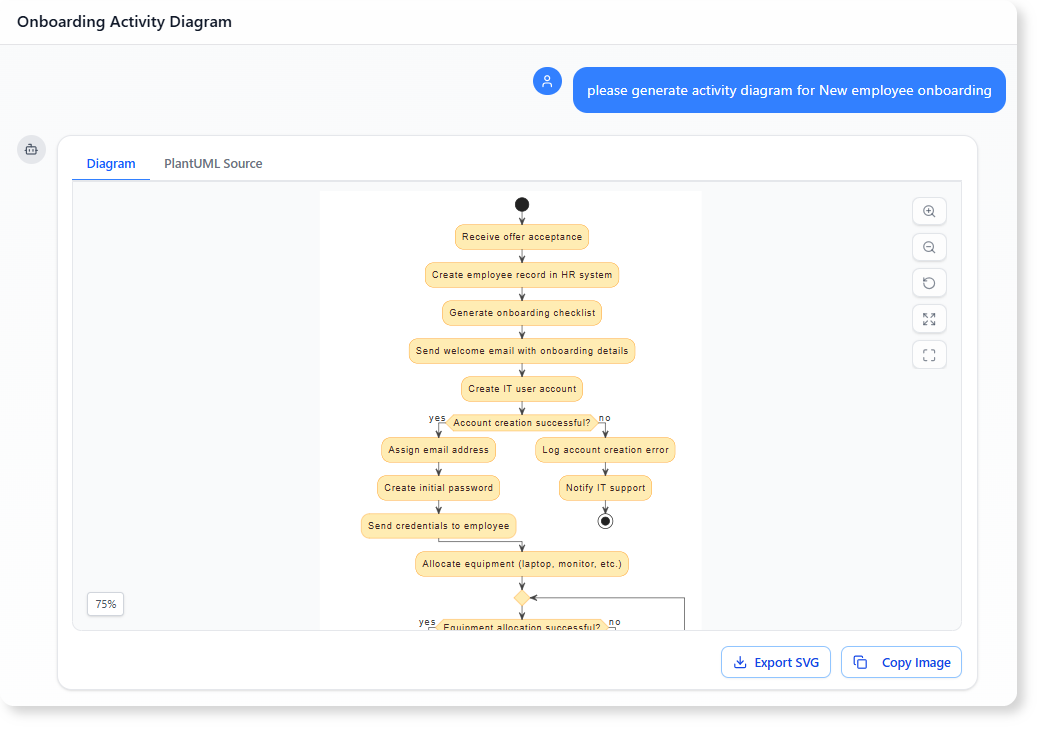The height and width of the screenshot is (751, 1040).
Task: Click the 'Allocate equipment' activity node
Action: coord(521,564)
